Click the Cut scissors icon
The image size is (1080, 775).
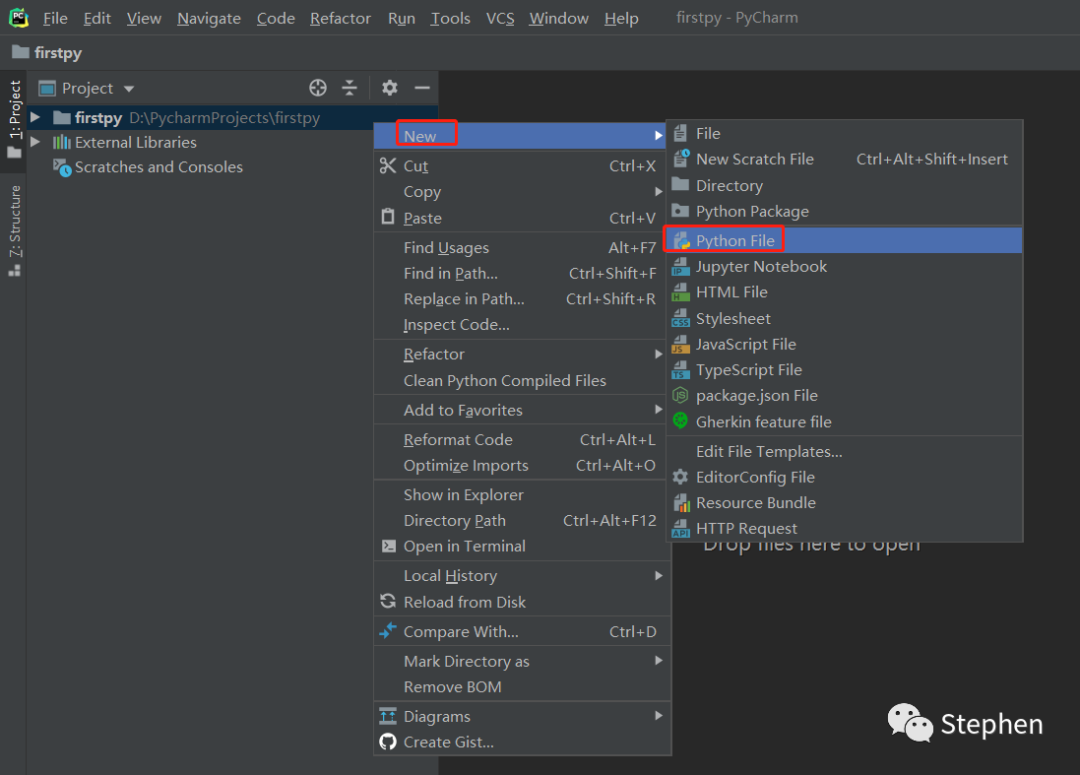click(x=388, y=165)
